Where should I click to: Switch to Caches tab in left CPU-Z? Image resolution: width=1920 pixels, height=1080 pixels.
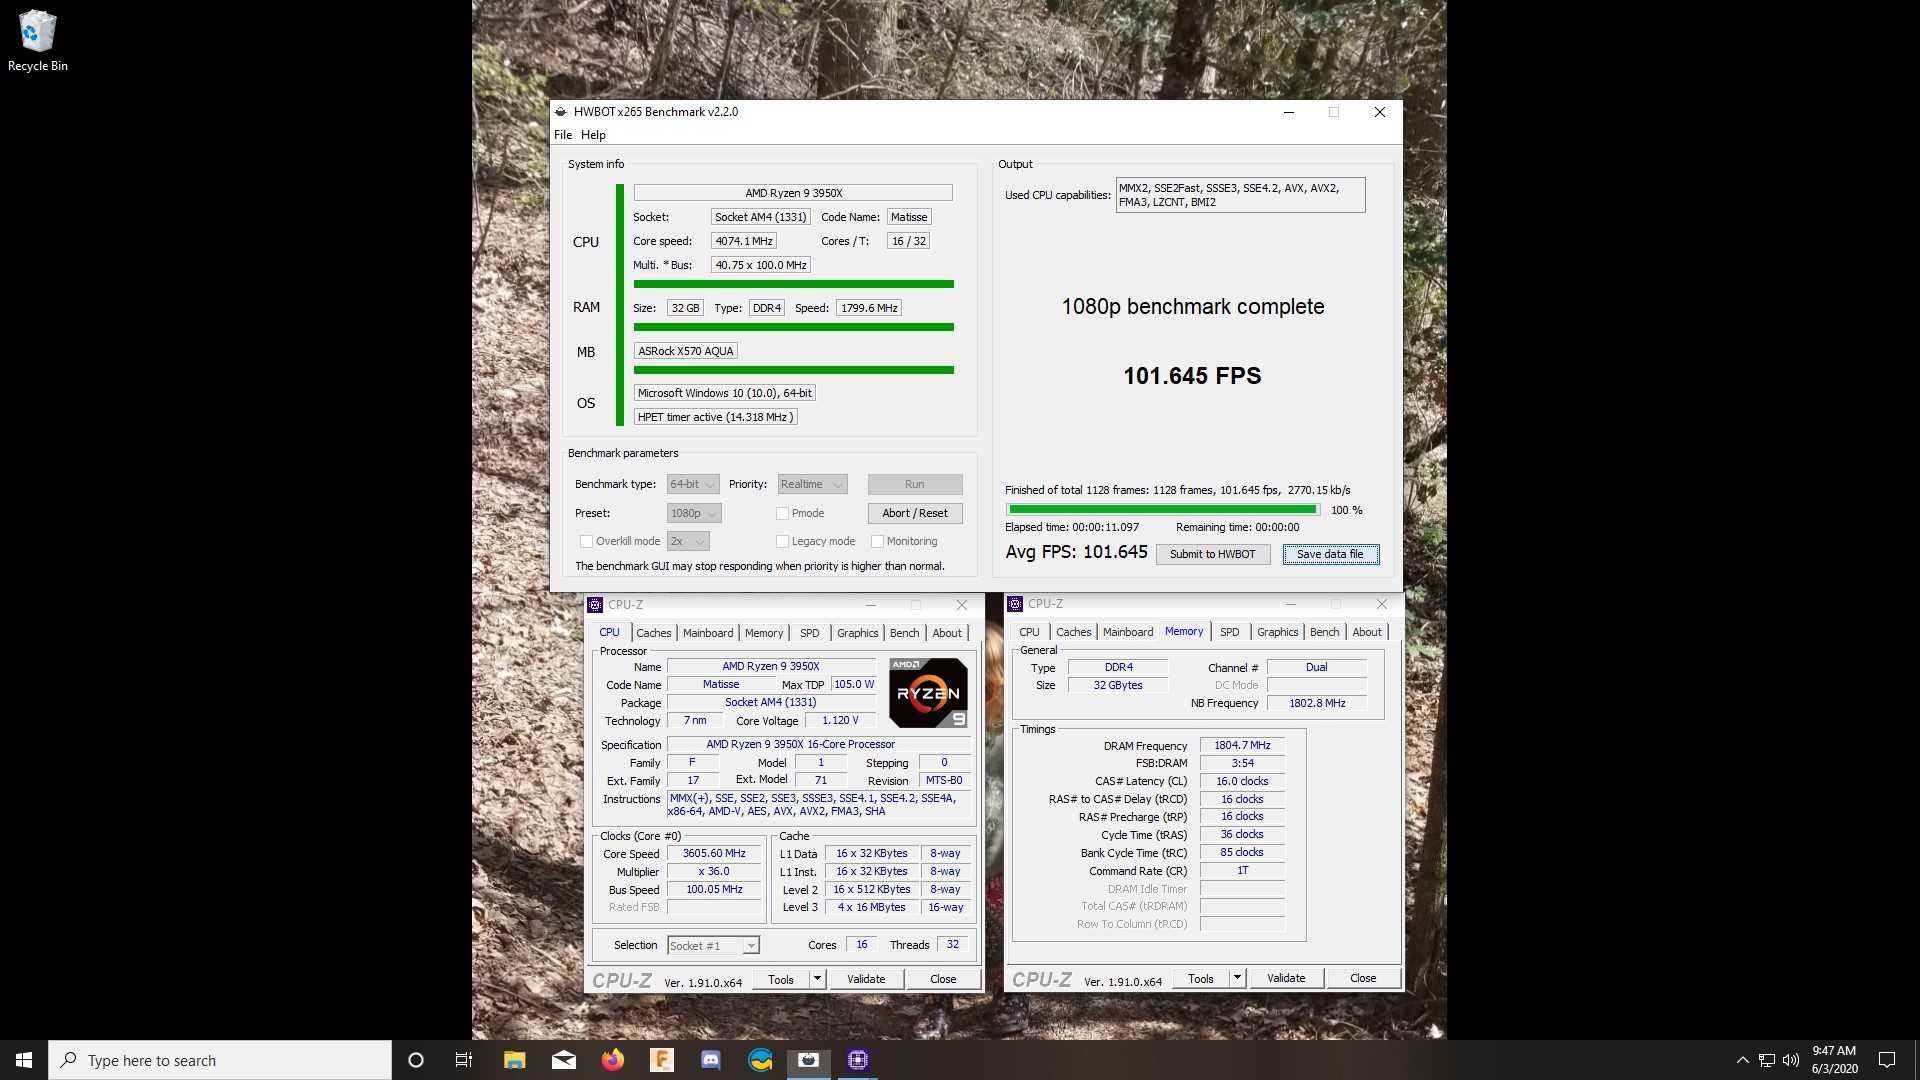654,633
